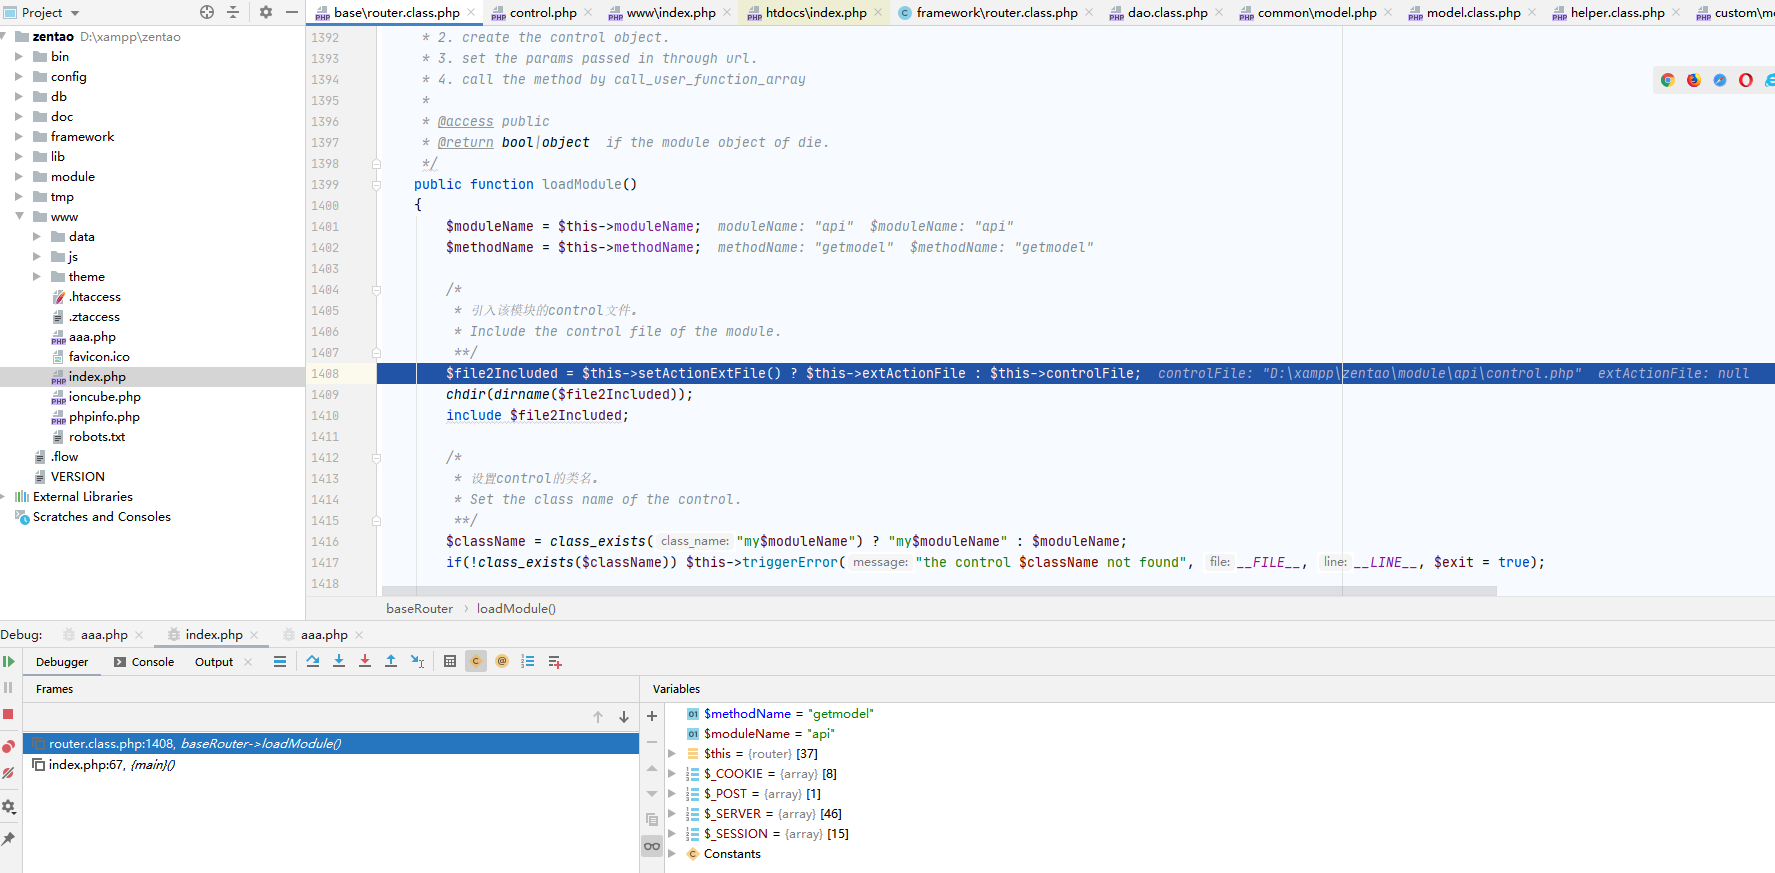The width and height of the screenshot is (1775, 873).
Task: Click the Step Into debugger icon
Action: coord(339,661)
